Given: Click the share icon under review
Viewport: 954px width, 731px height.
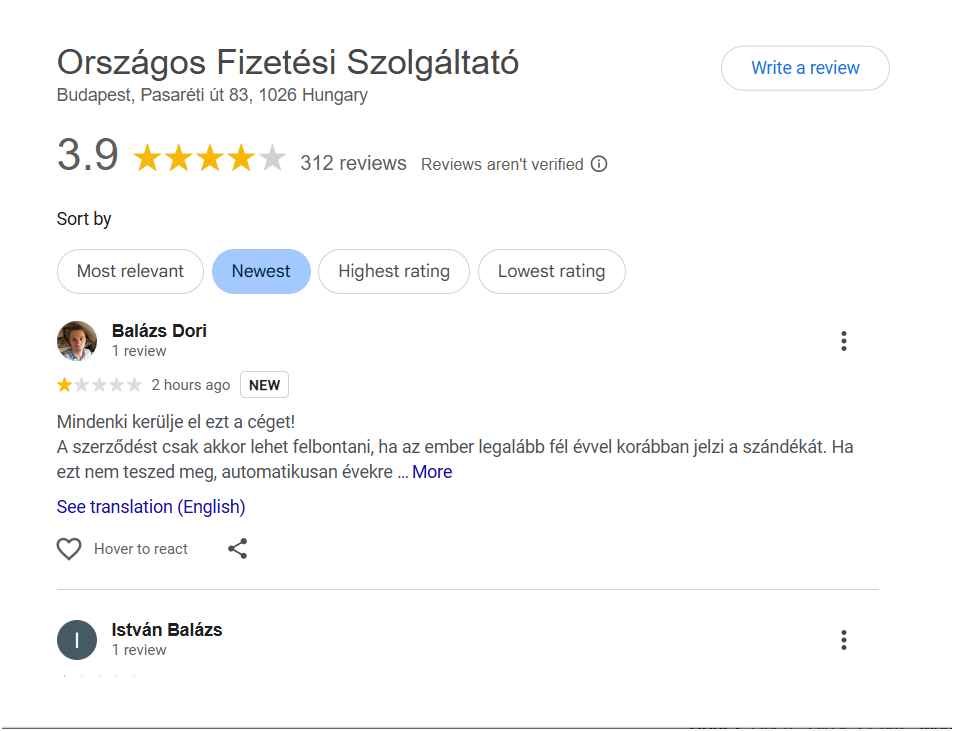Looking at the screenshot, I should pyautogui.click(x=237, y=549).
